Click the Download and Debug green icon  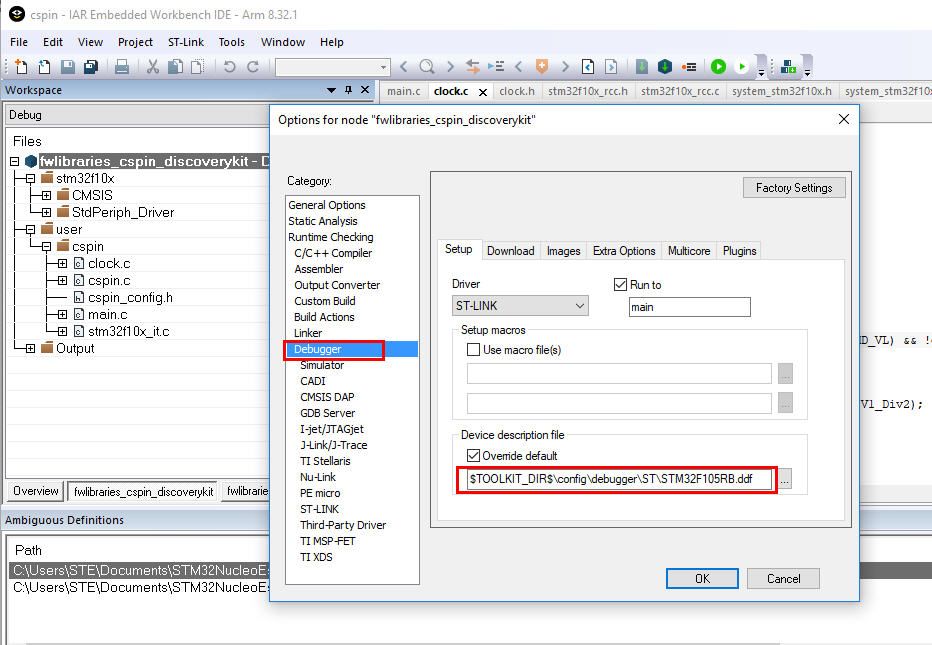click(718, 67)
